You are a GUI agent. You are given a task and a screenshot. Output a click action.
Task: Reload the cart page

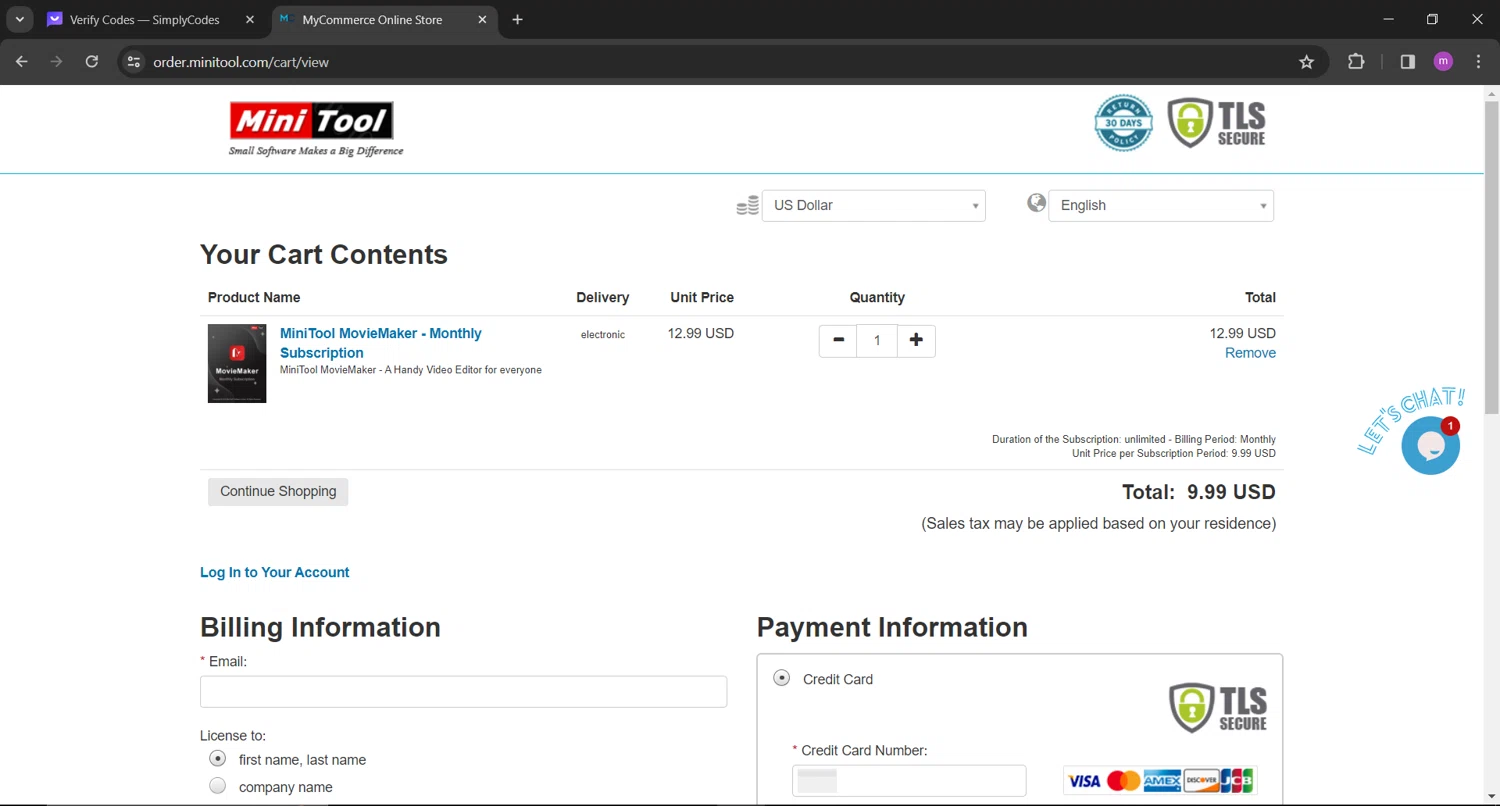[92, 62]
